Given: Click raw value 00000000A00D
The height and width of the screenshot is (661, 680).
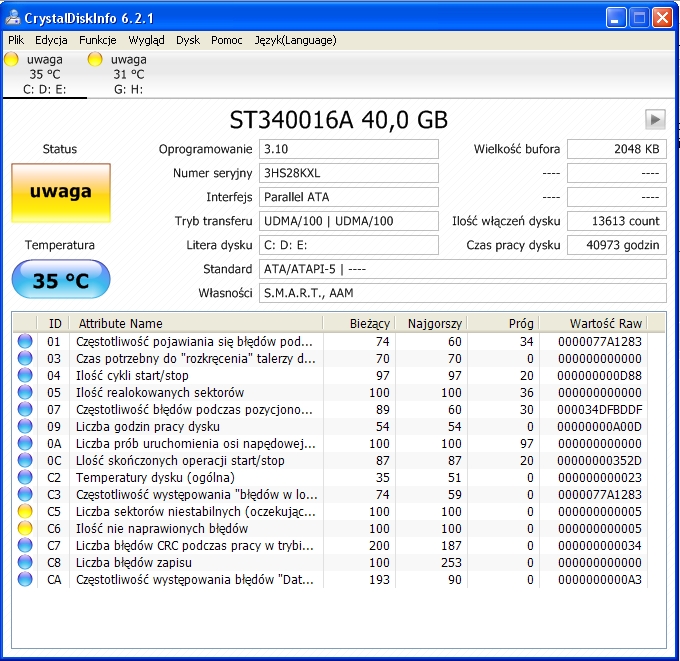Looking at the screenshot, I should point(600,426).
